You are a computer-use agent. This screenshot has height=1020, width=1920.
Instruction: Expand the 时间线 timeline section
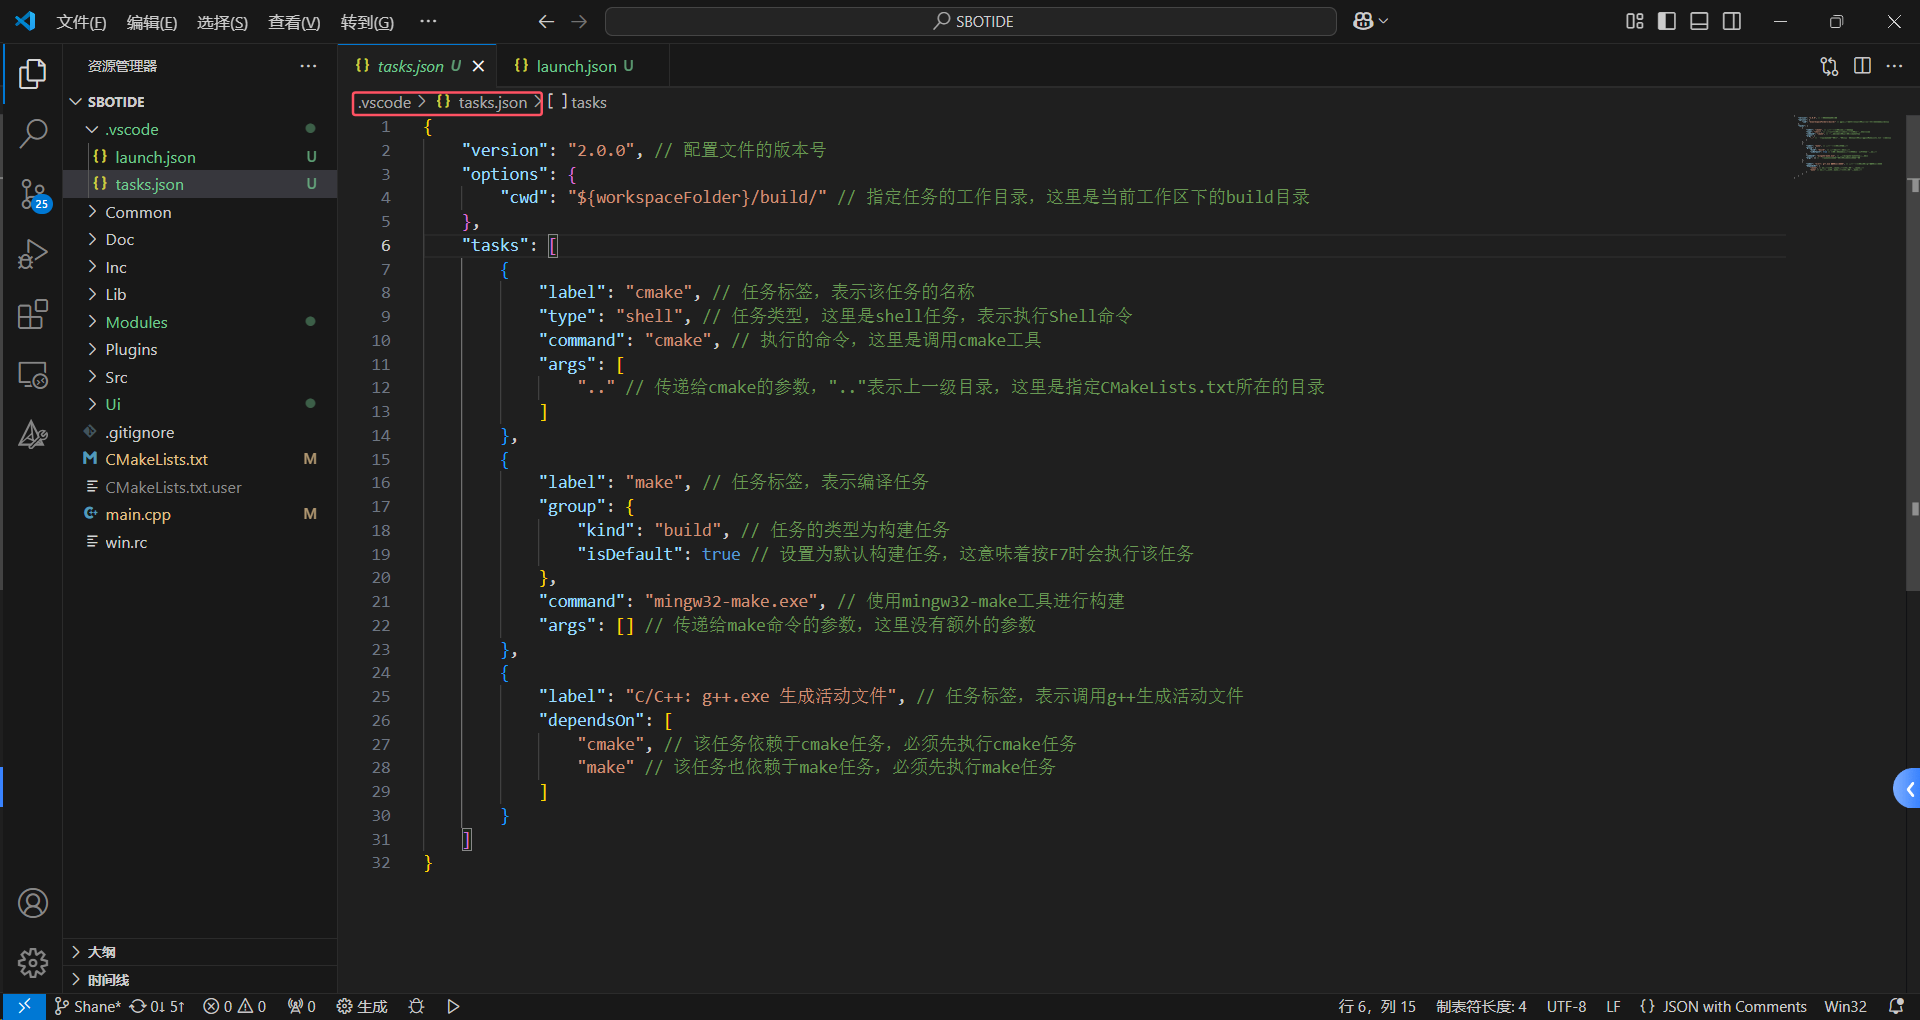(x=200, y=980)
